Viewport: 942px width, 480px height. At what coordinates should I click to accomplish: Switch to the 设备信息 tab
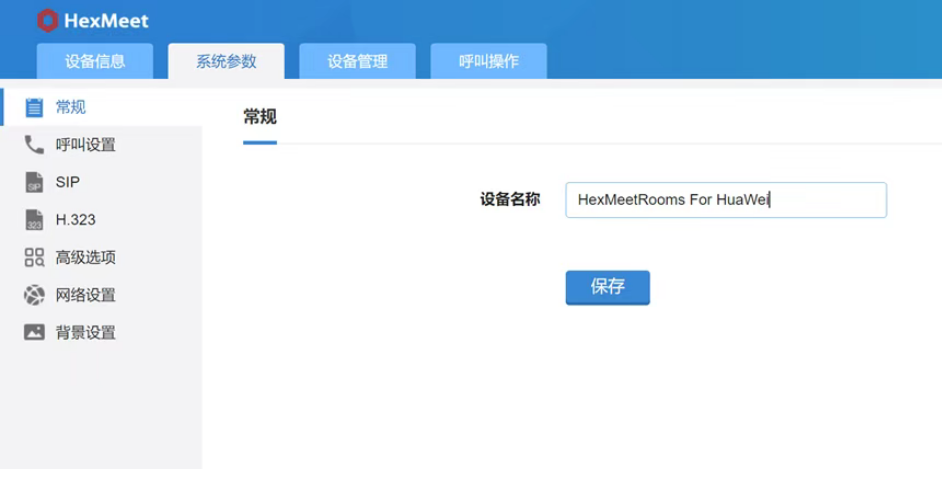pos(95,61)
